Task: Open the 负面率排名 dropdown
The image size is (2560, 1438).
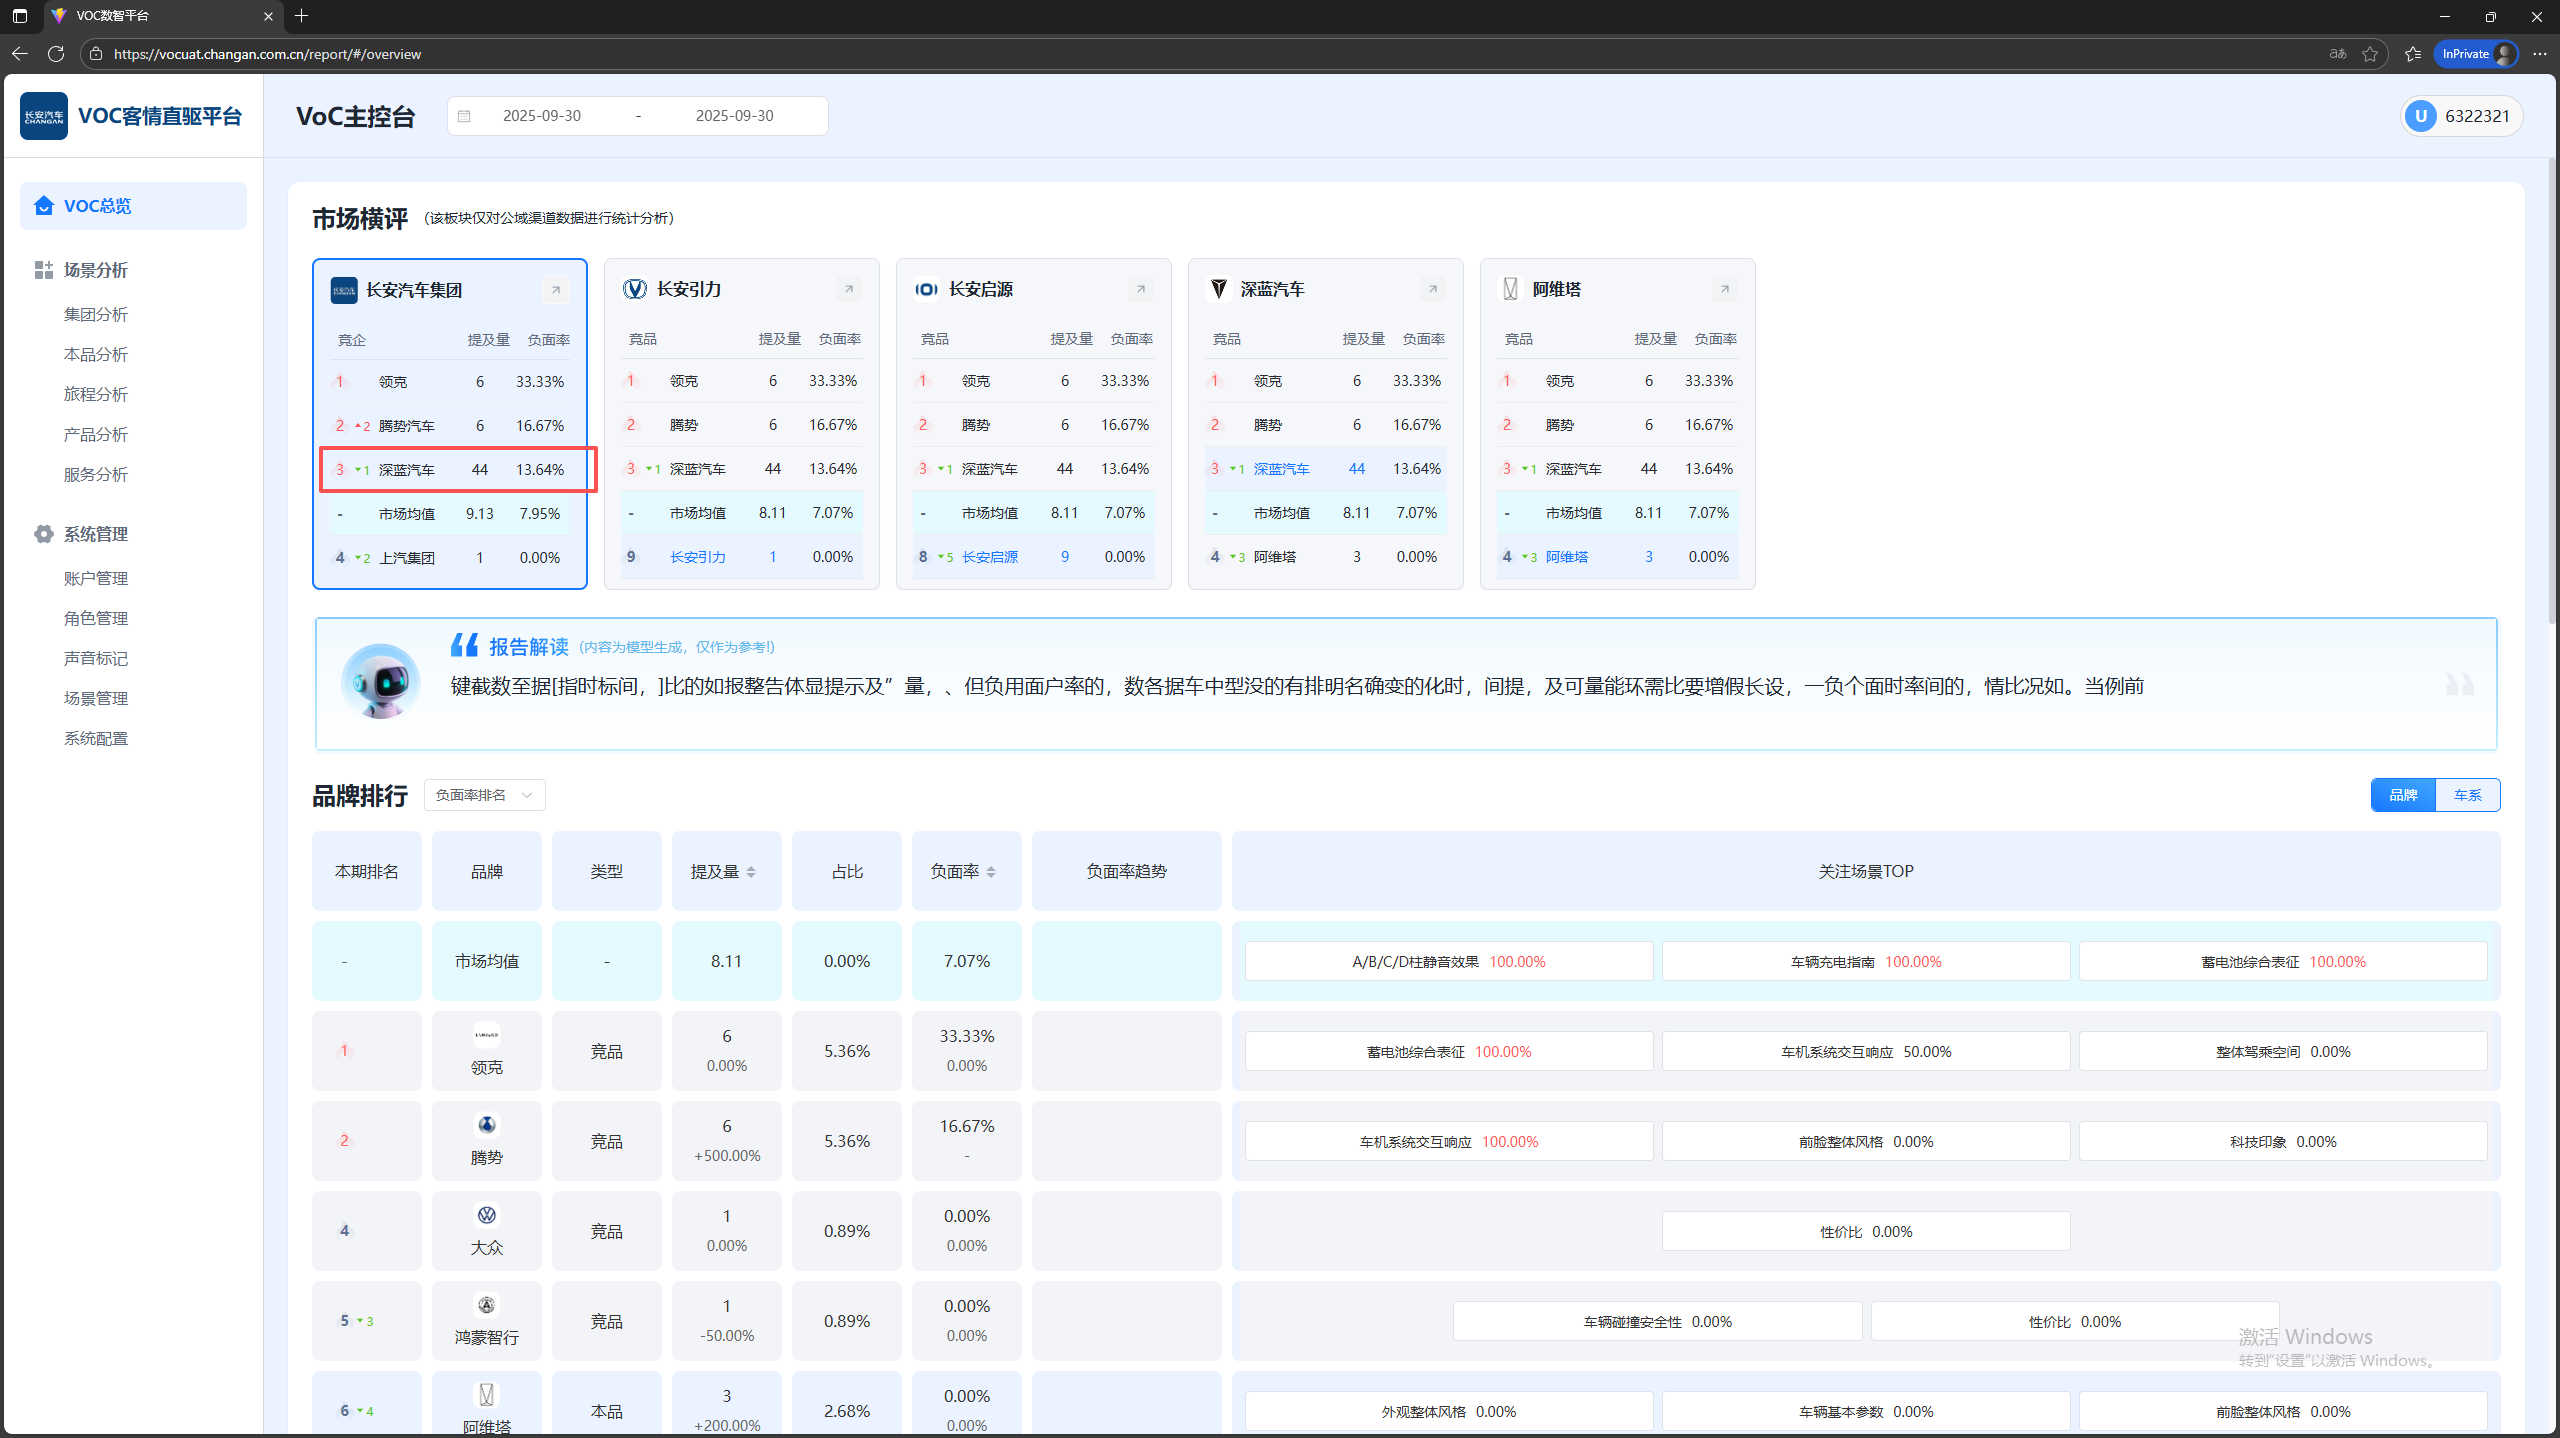Action: tap(484, 795)
